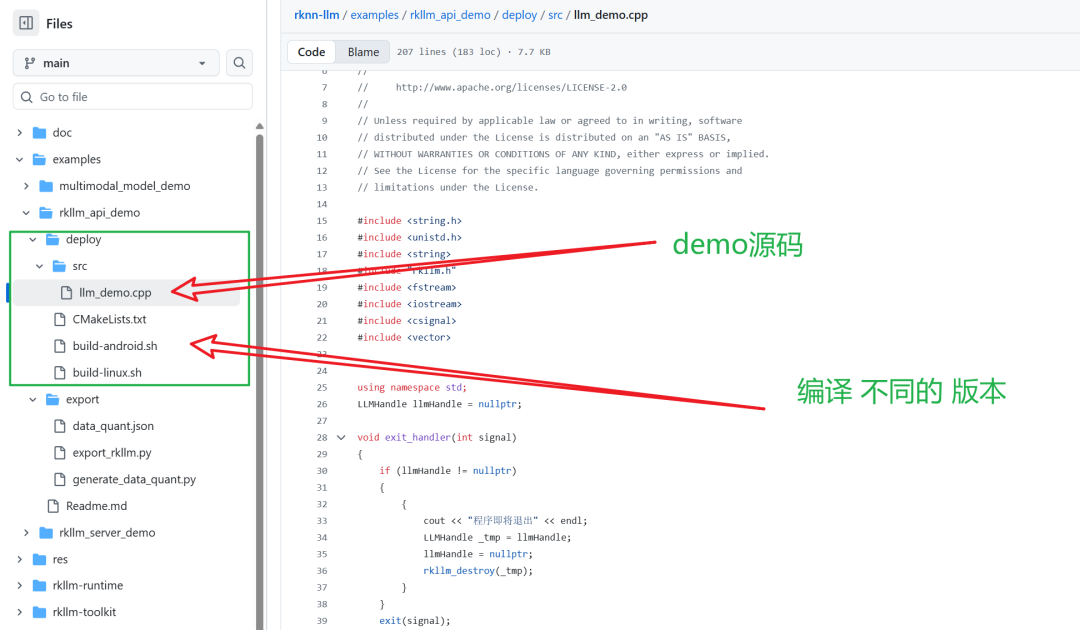Open the main branch dropdown
1080x630 pixels.
(116, 63)
